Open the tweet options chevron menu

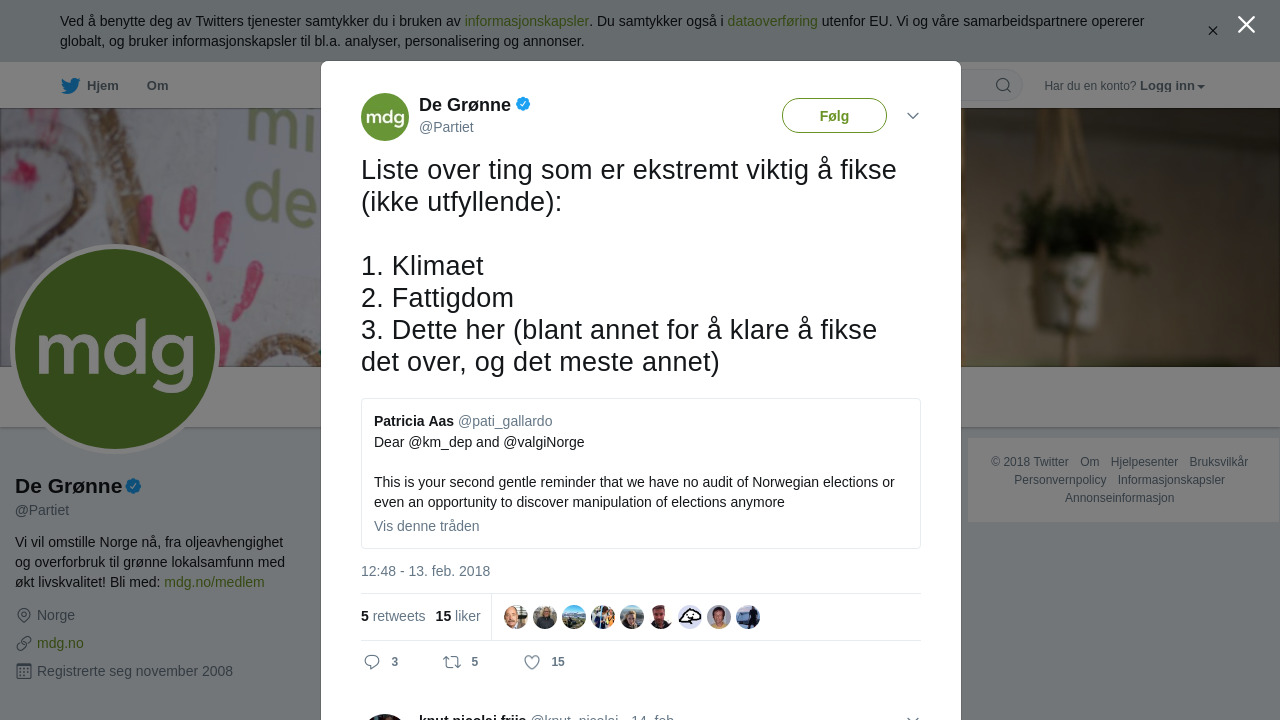(x=913, y=116)
